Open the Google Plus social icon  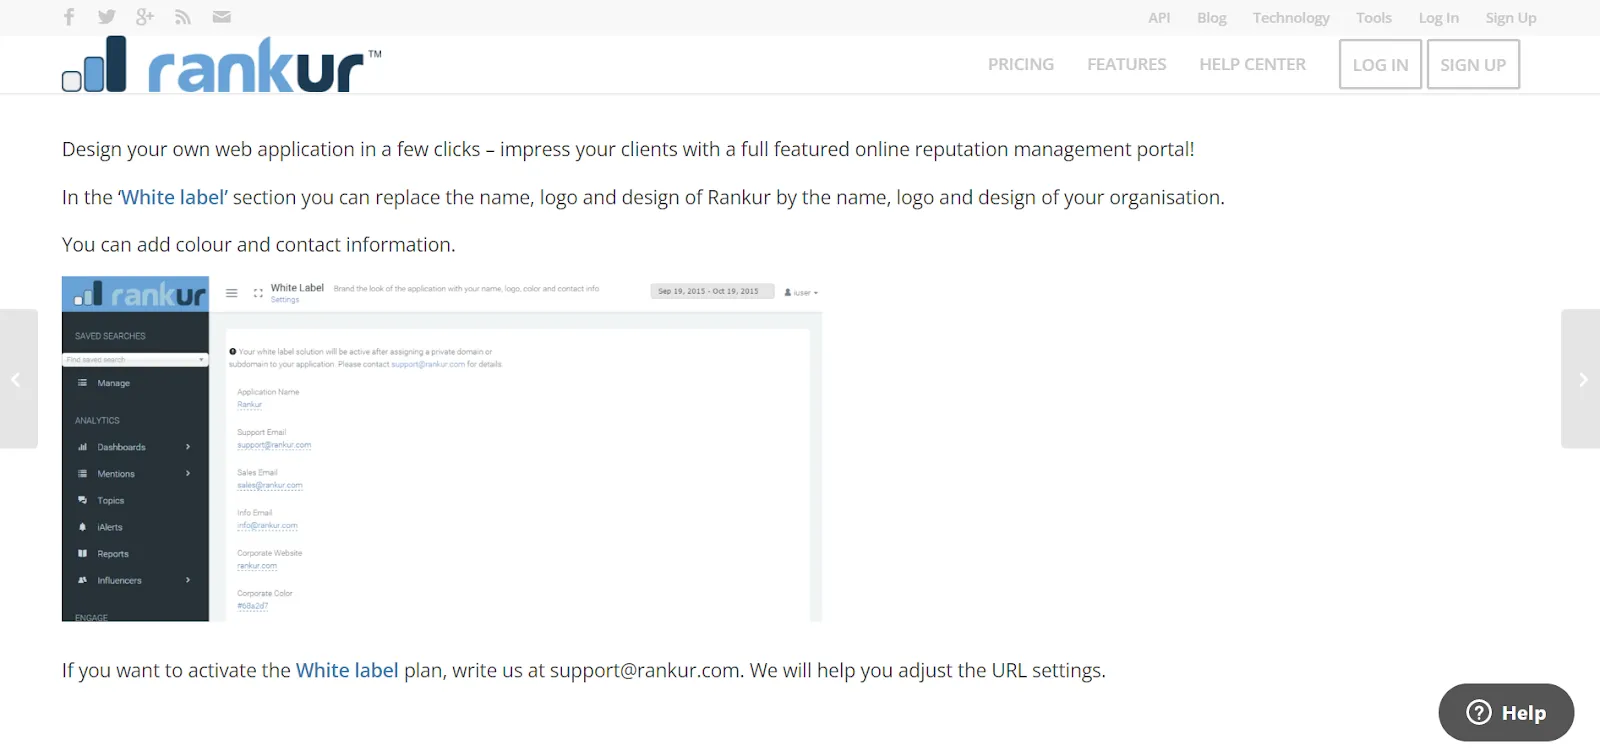coord(145,17)
